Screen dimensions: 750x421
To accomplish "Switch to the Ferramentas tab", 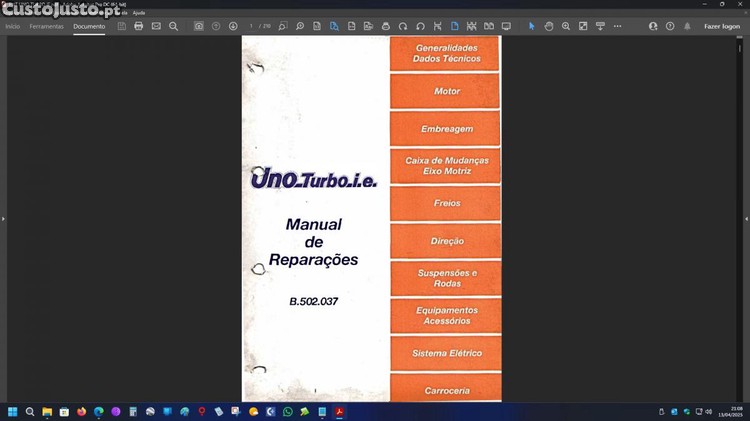I will point(46,26).
